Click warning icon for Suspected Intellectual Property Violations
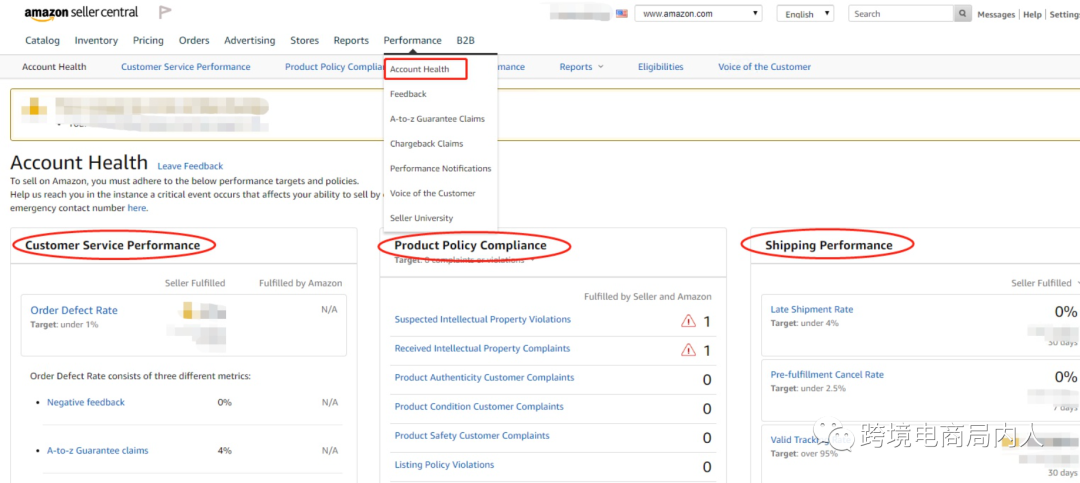The width and height of the screenshot is (1080, 483). click(688, 321)
